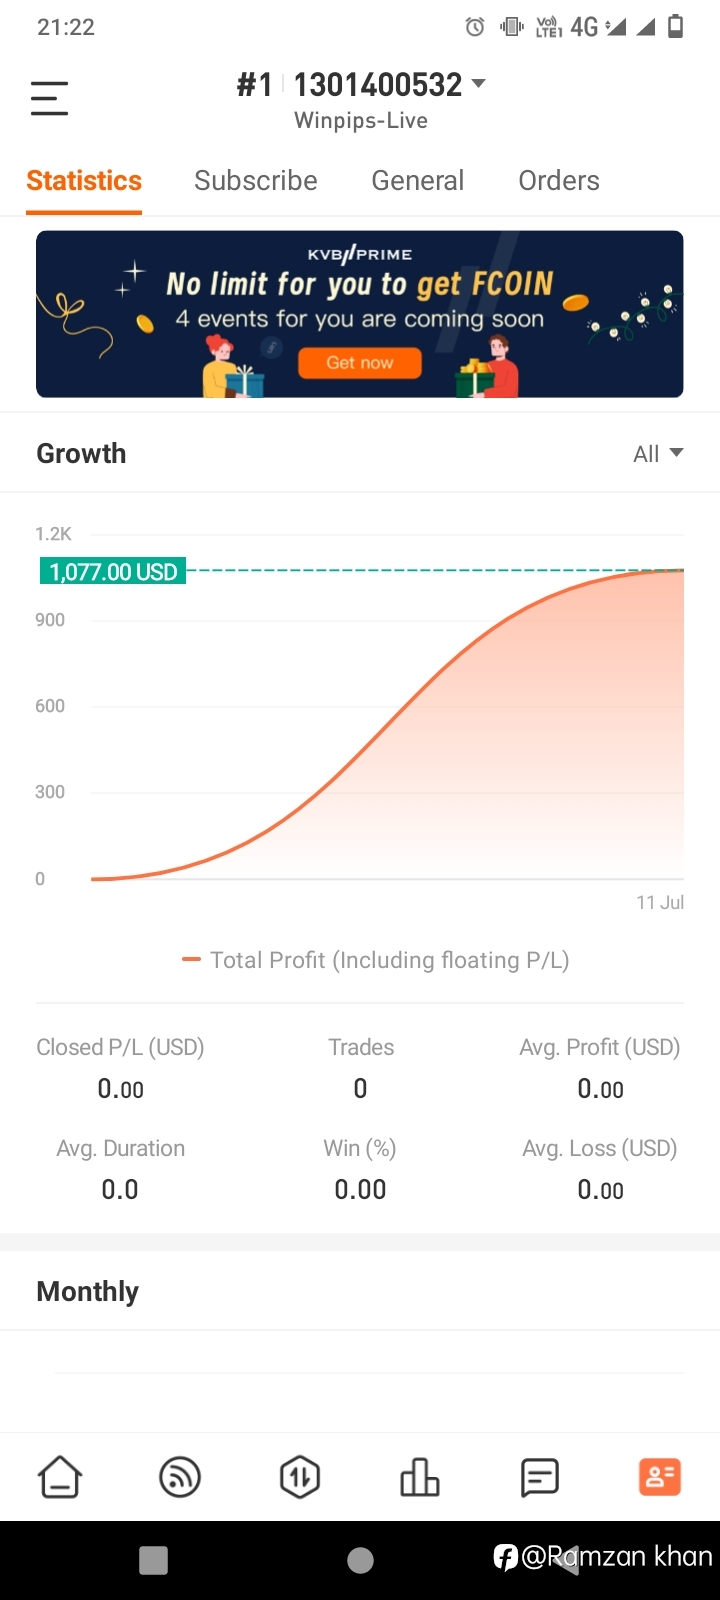Tap the Home icon in bottom navigation
Screen dimensions: 720x1600
tap(60, 1477)
